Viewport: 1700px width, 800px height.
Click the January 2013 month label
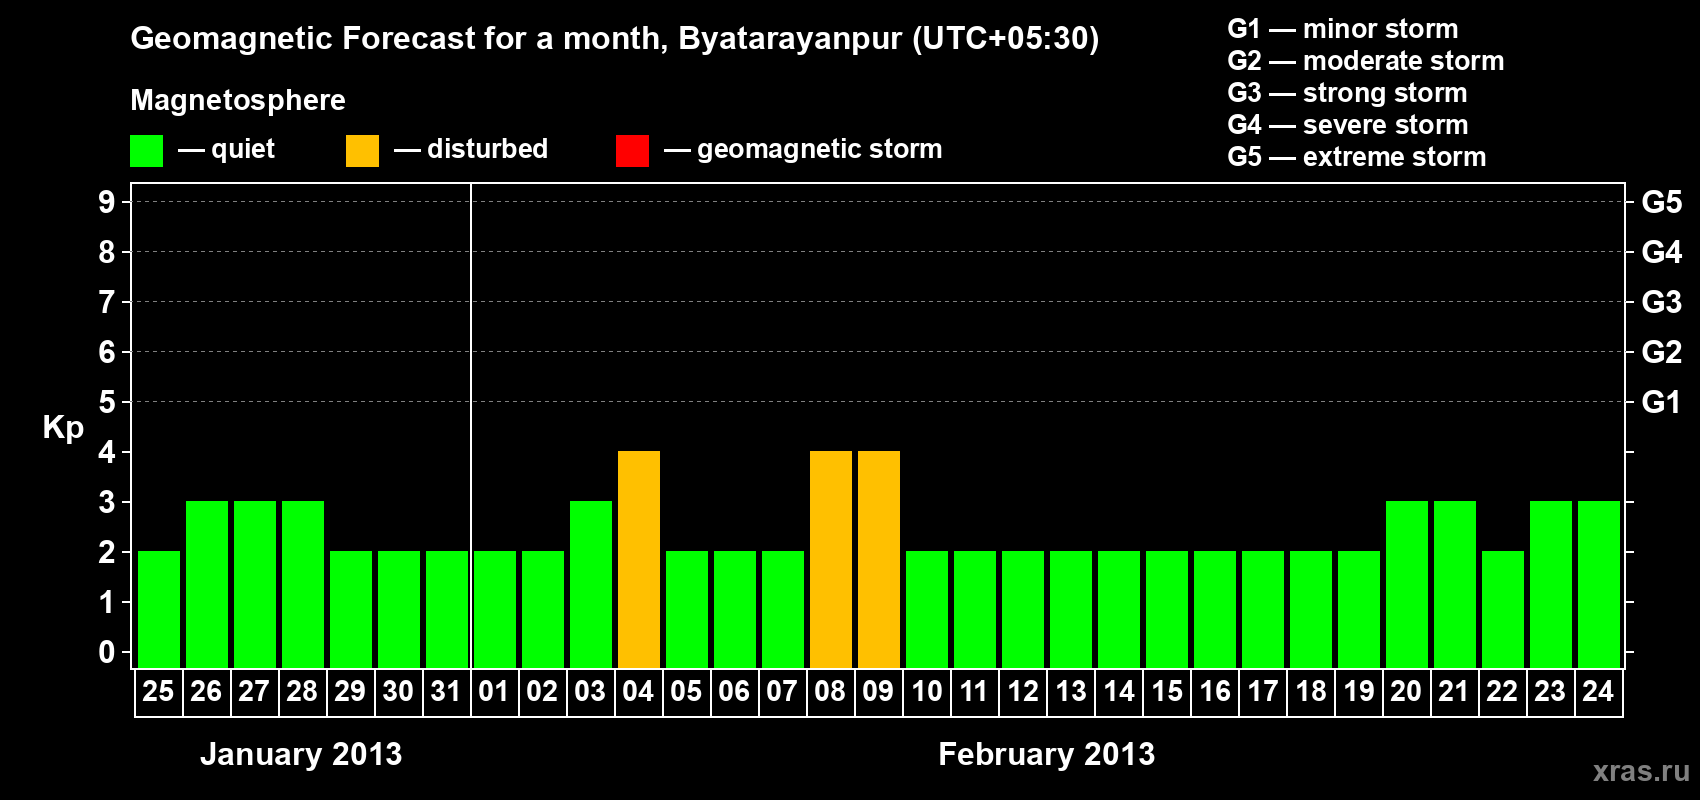point(301,754)
